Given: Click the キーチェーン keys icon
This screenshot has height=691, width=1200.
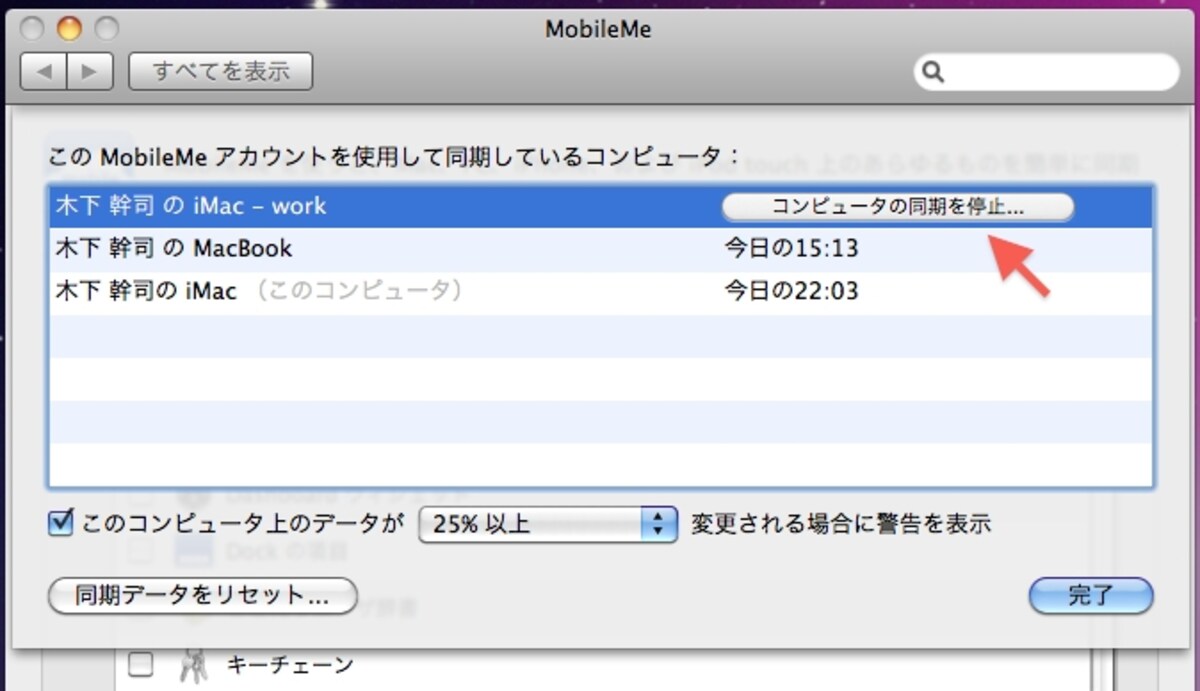Looking at the screenshot, I should click(192, 664).
